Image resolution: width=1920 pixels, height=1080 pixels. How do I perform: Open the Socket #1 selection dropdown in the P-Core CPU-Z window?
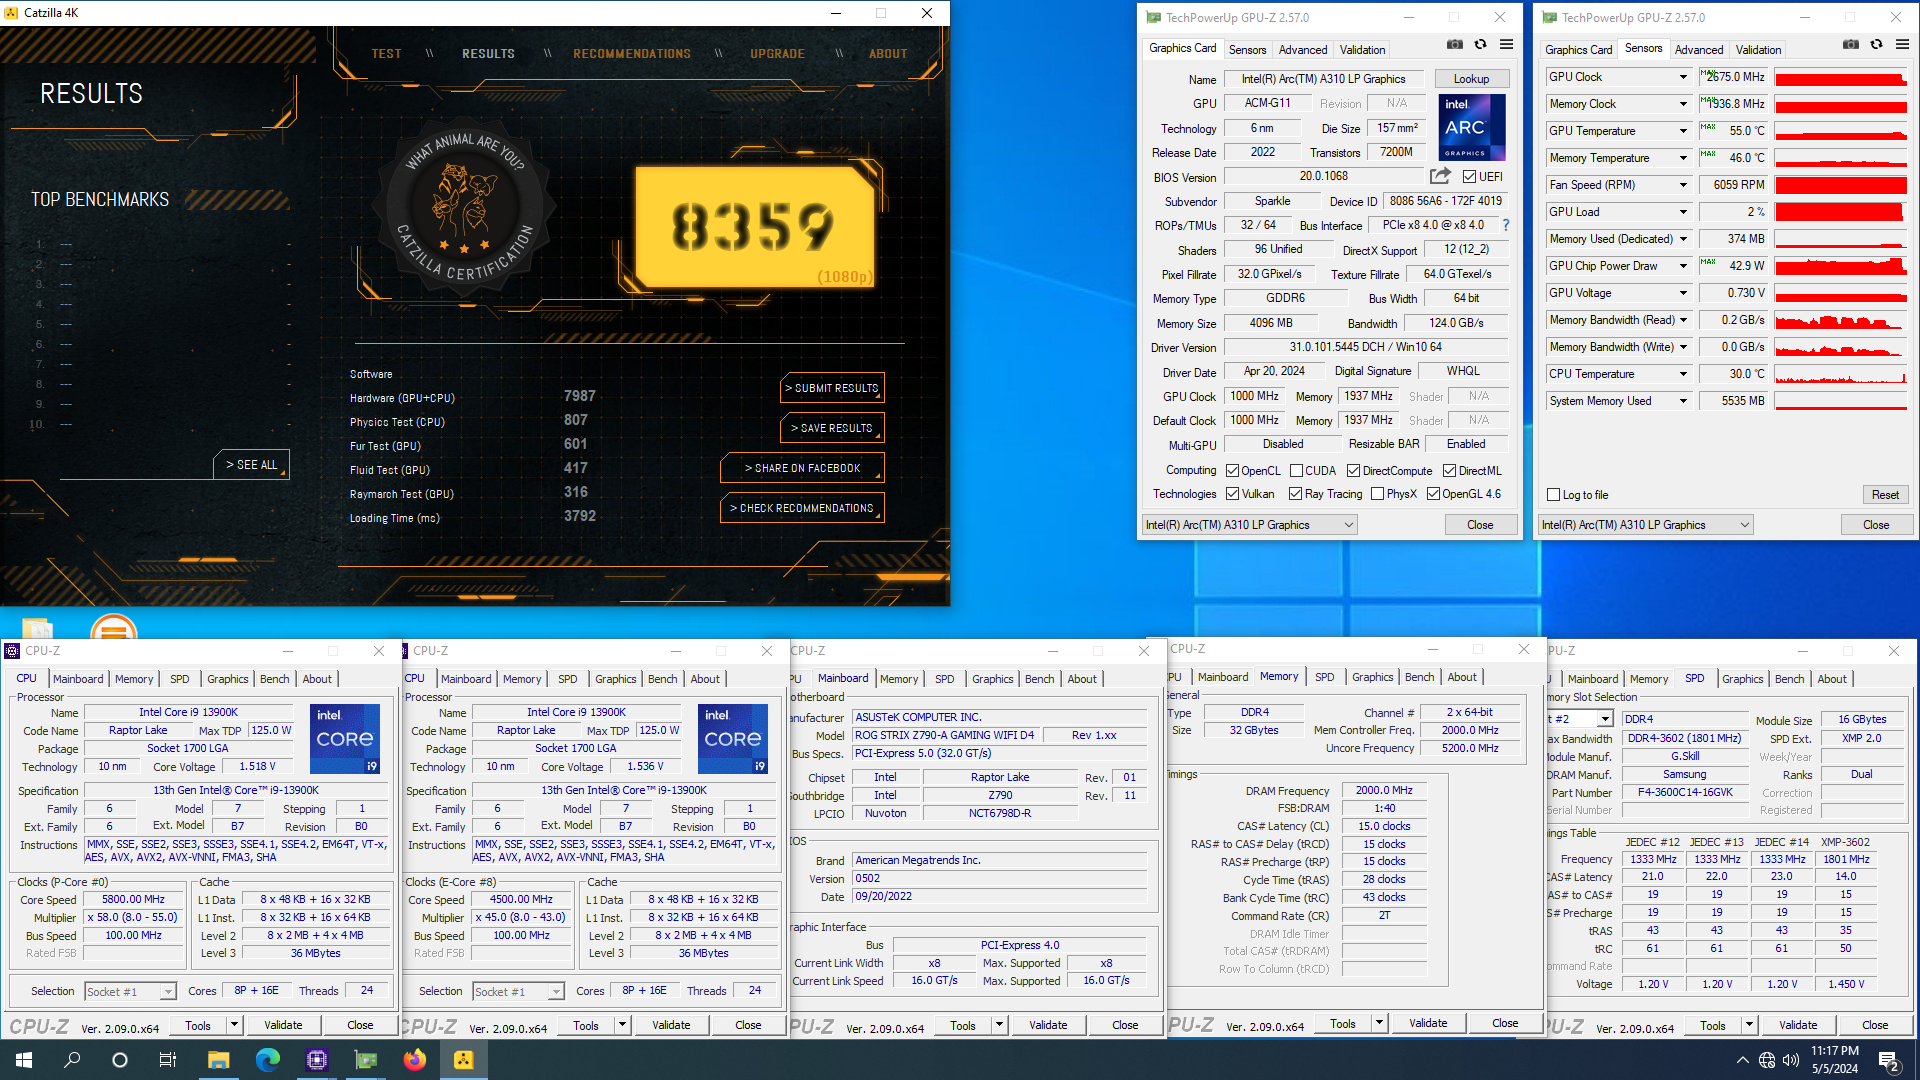[130, 992]
